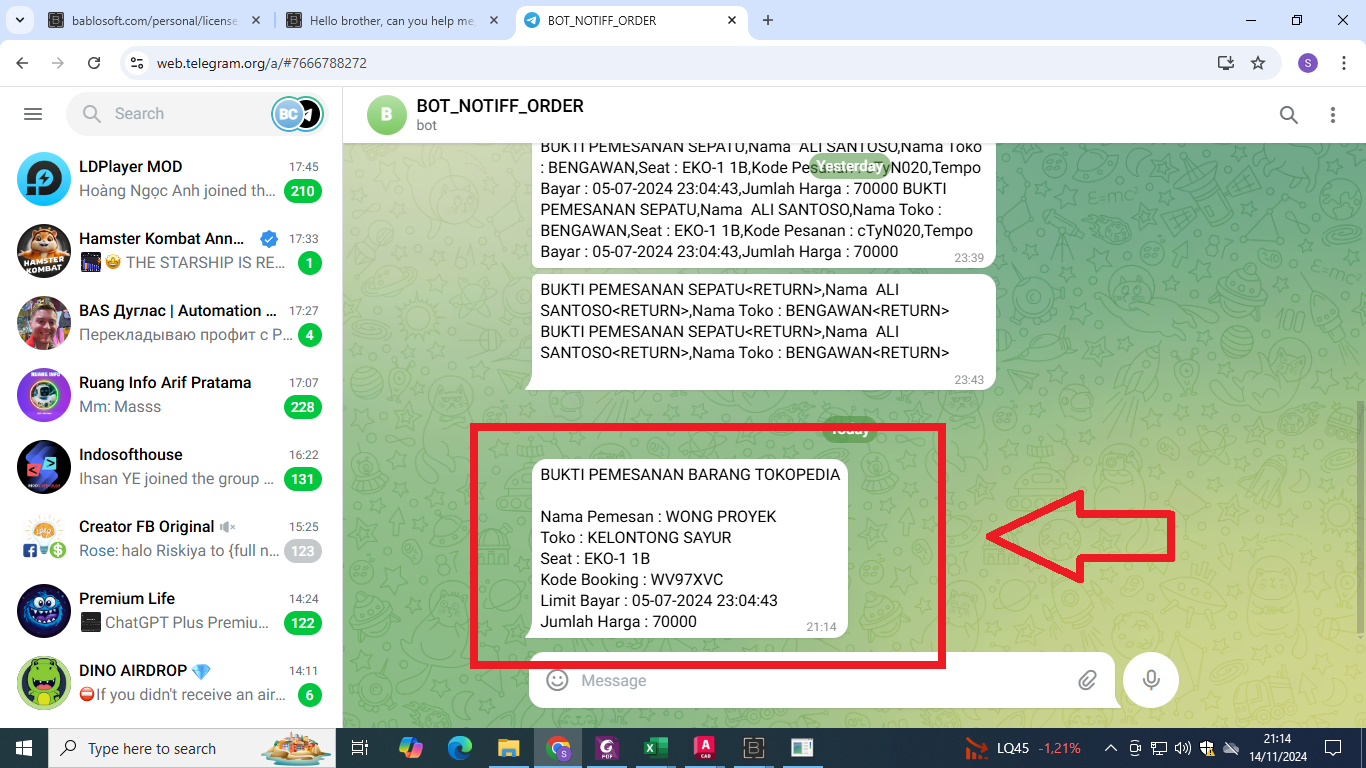Open the Telegram hamburger menu
Image resolution: width=1366 pixels, height=768 pixels.
(x=32, y=113)
